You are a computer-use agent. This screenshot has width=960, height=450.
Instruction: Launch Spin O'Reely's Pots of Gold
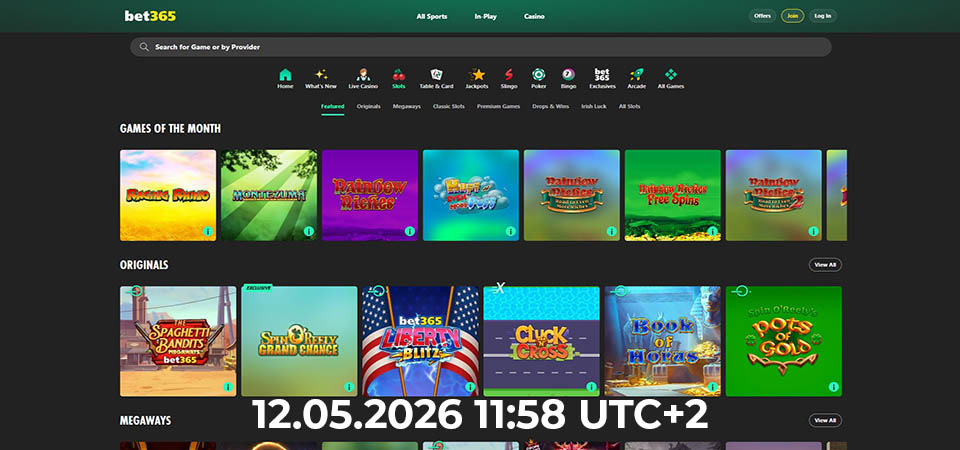(784, 341)
